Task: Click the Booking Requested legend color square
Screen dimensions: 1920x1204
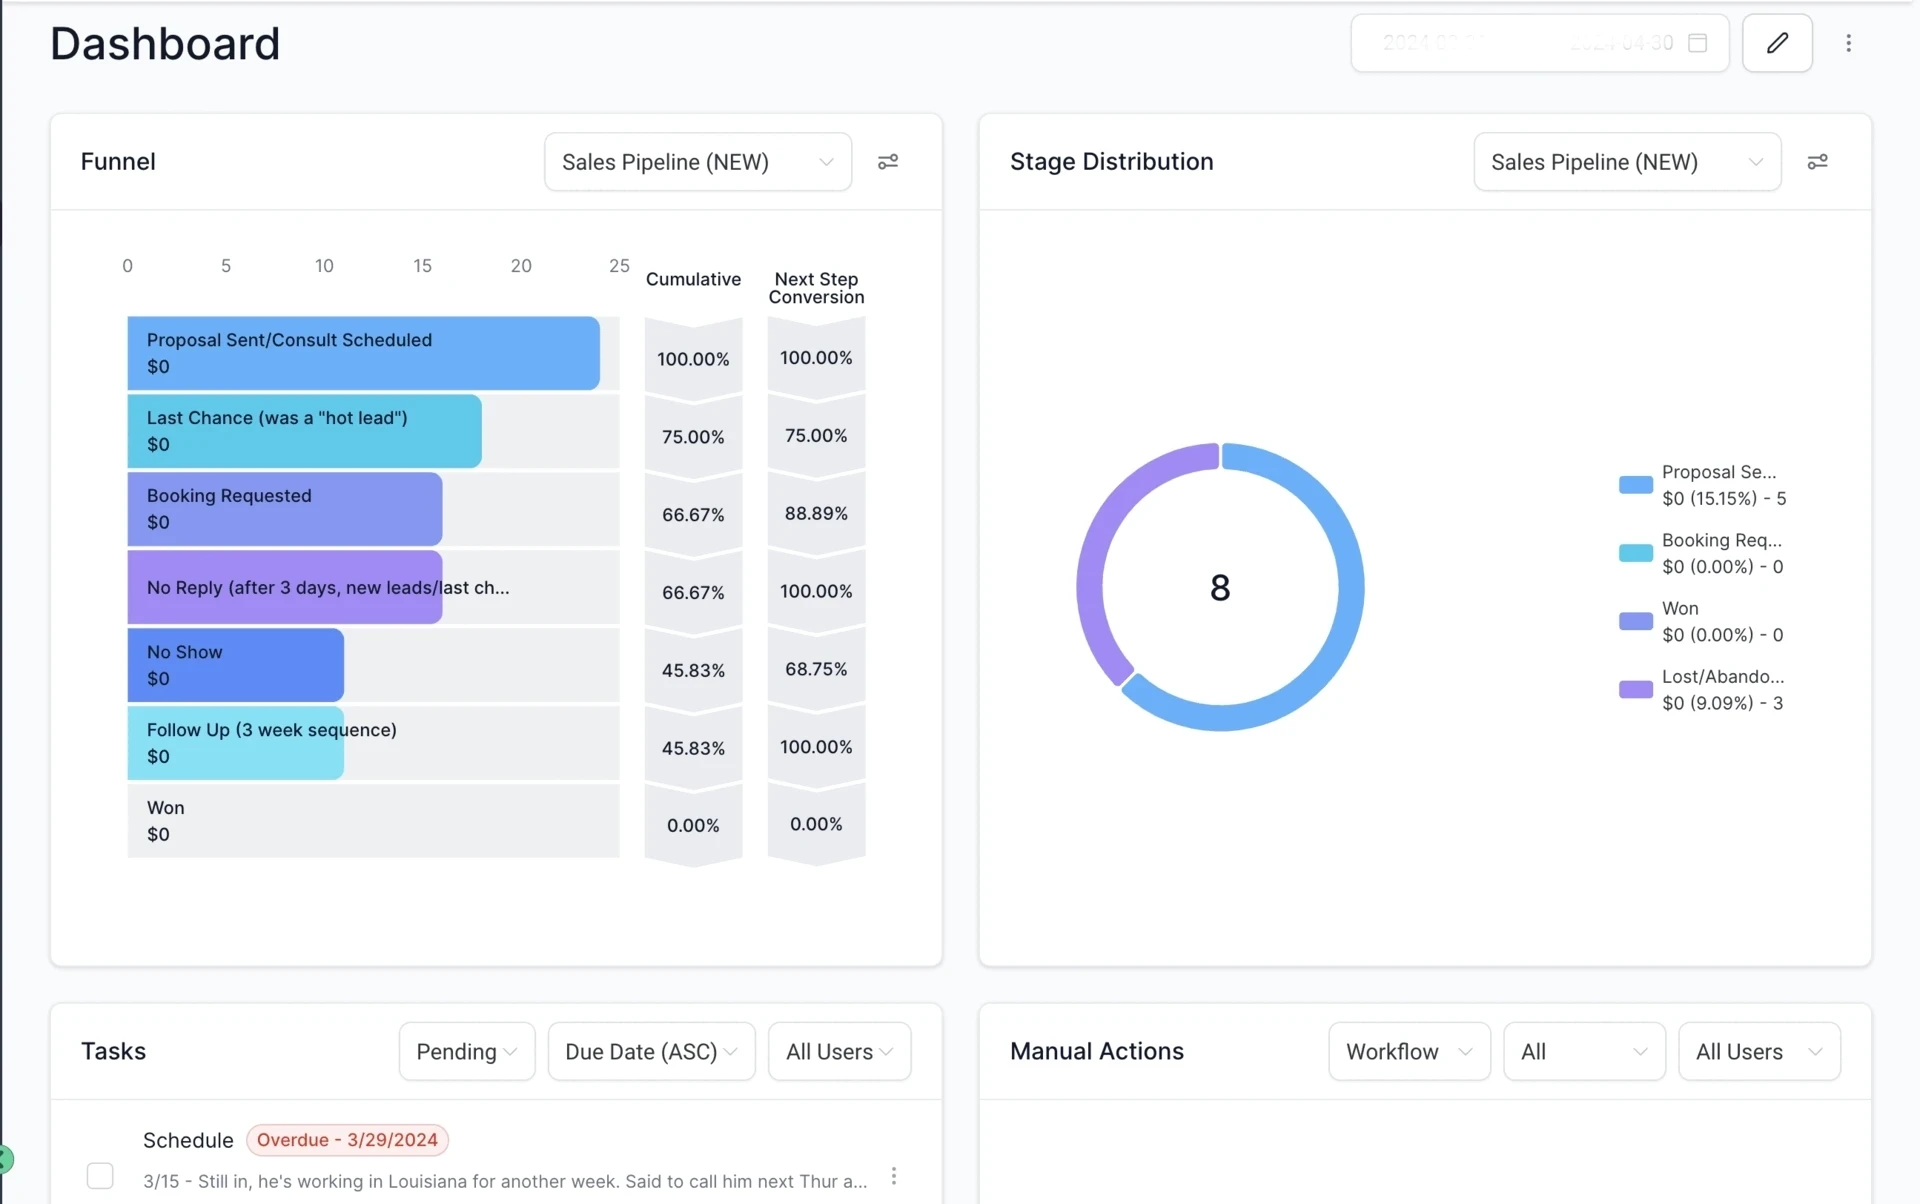Action: click(x=1635, y=552)
